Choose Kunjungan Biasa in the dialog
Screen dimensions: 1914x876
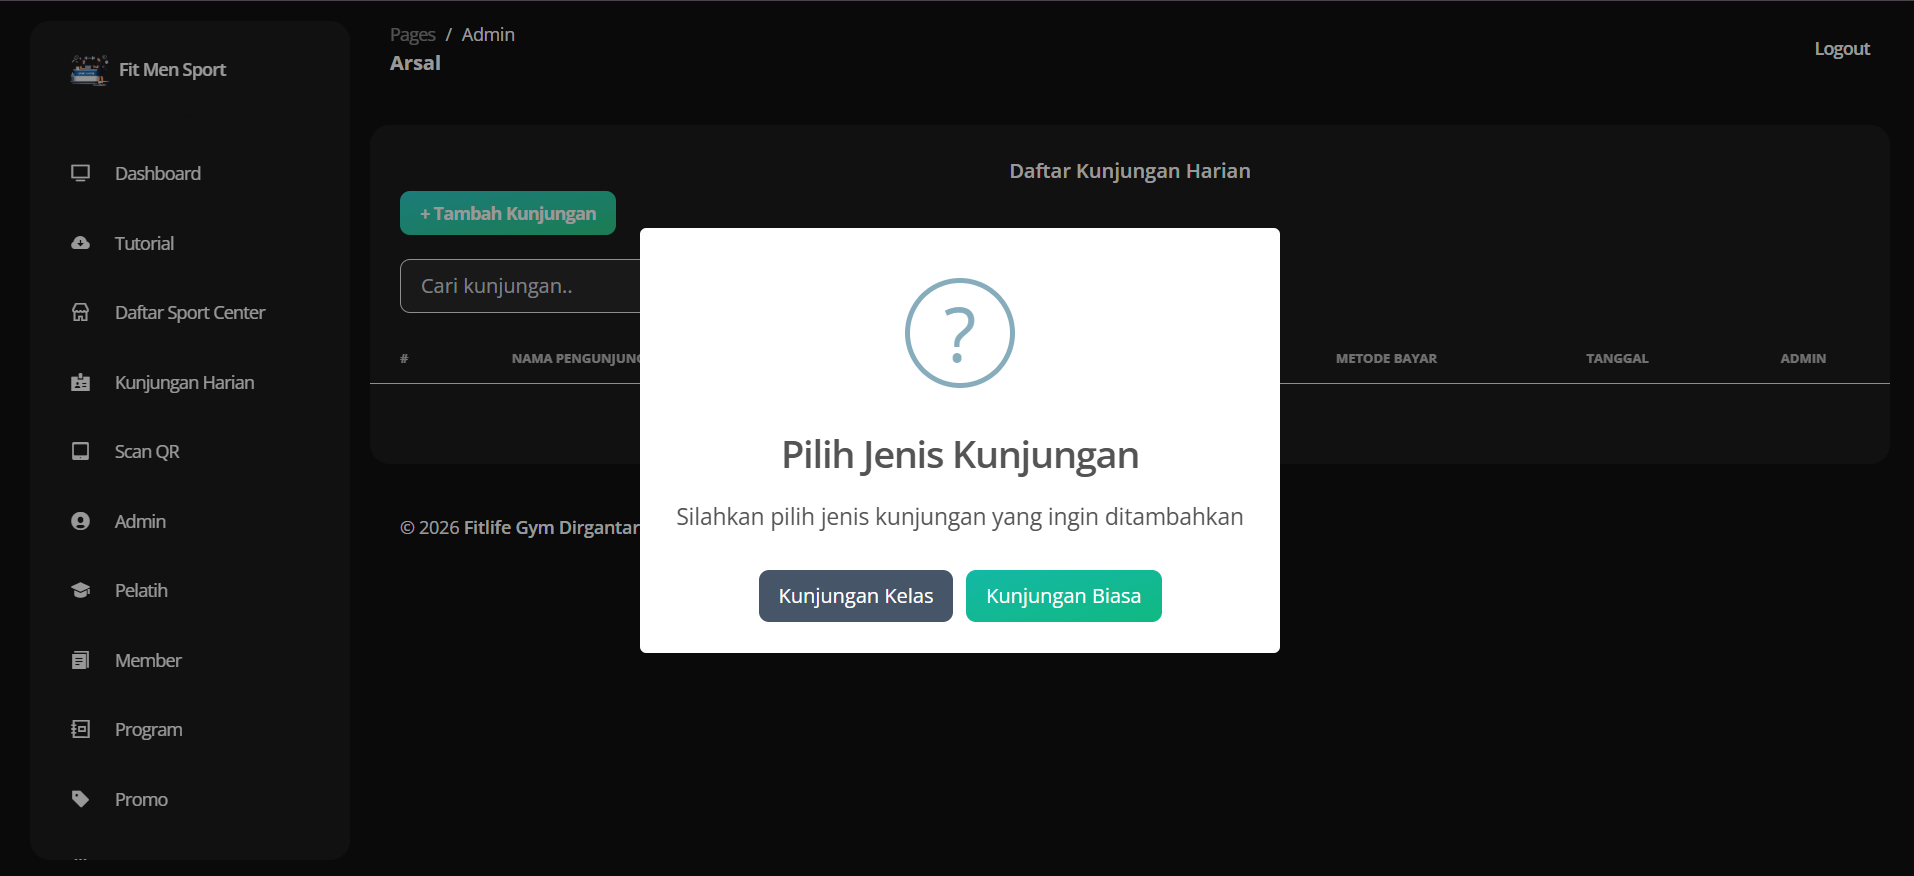coord(1063,596)
